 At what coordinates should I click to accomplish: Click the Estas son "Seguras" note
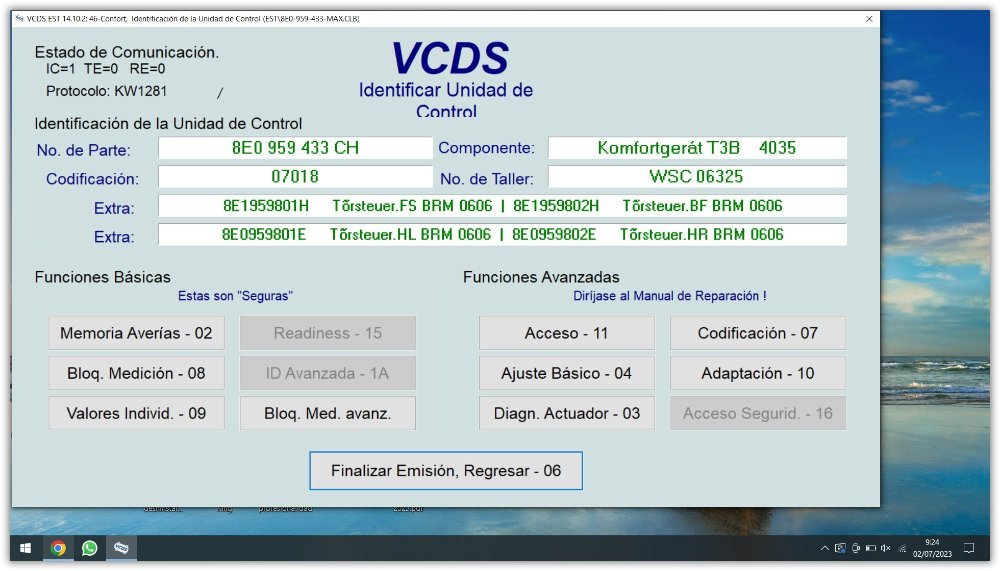[235, 296]
